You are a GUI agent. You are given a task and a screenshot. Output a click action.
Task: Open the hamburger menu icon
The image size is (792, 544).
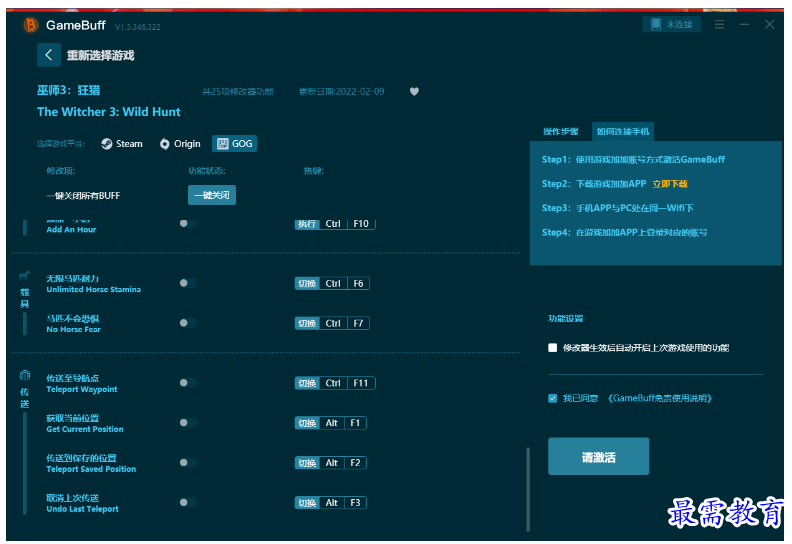pos(719,24)
